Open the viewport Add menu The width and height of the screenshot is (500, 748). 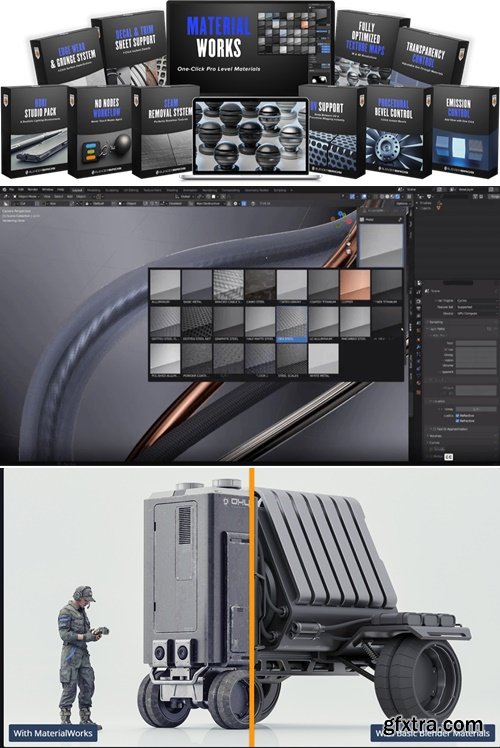click(70, 196)
